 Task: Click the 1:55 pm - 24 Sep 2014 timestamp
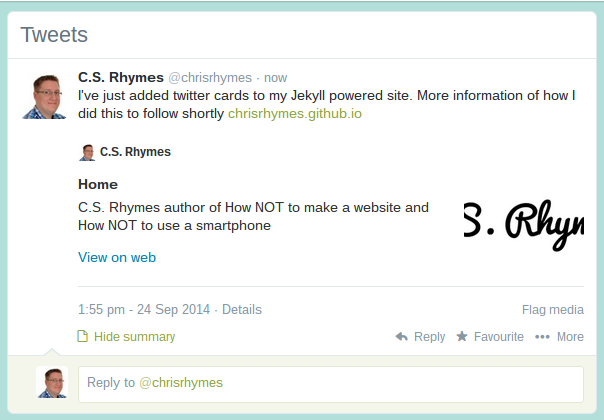[x=144, y=309]
